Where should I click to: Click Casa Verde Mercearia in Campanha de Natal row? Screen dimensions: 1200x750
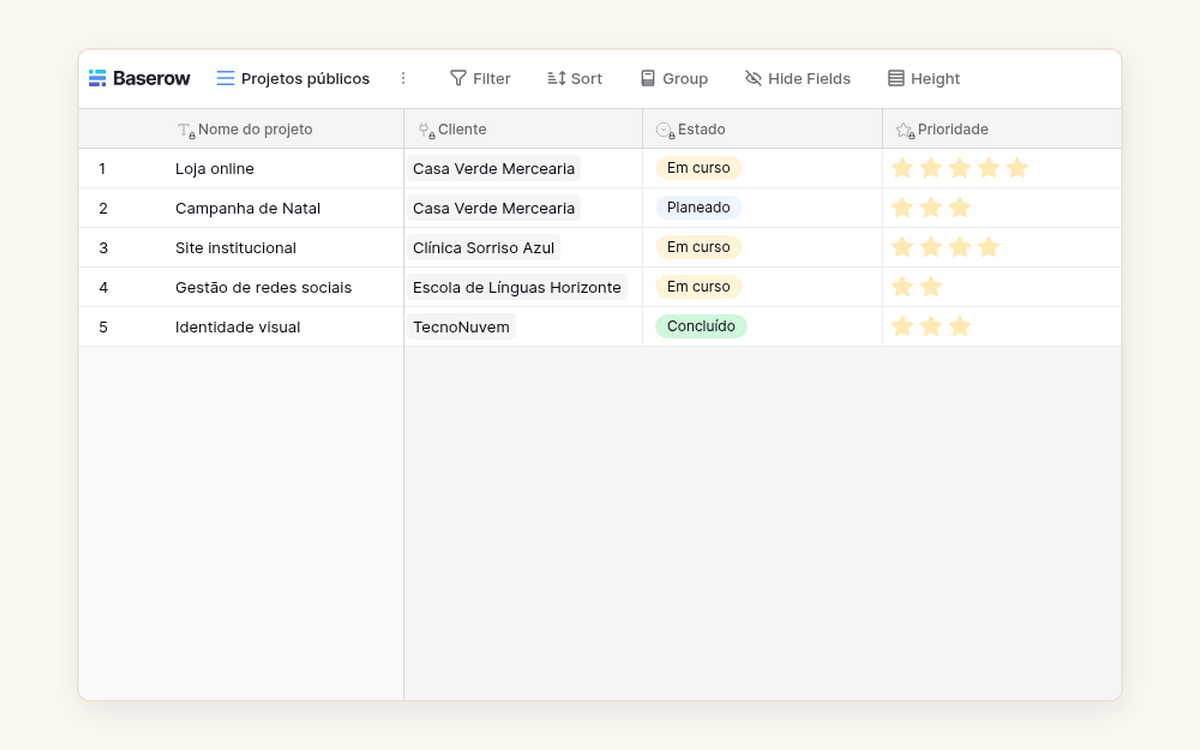pyautogui.click(x=494, y=208)
